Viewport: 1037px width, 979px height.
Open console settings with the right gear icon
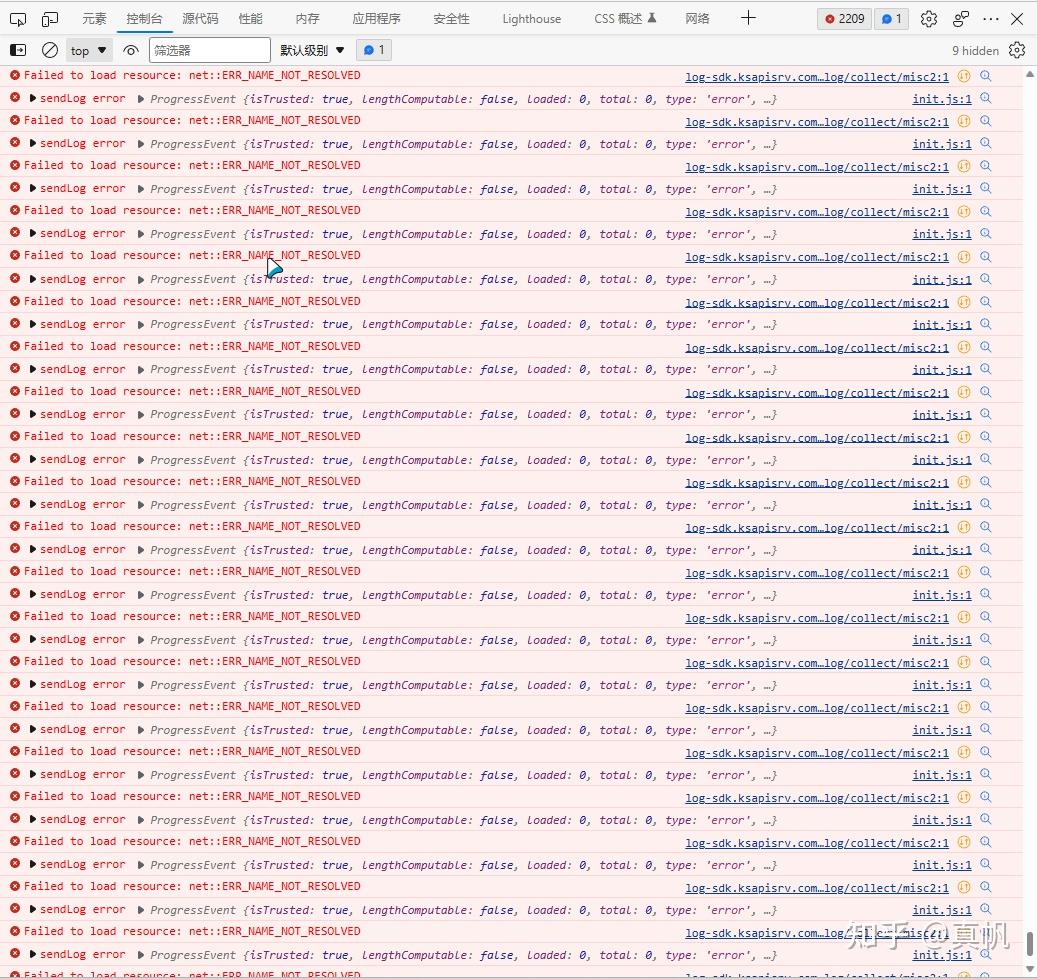point(1017,49)
